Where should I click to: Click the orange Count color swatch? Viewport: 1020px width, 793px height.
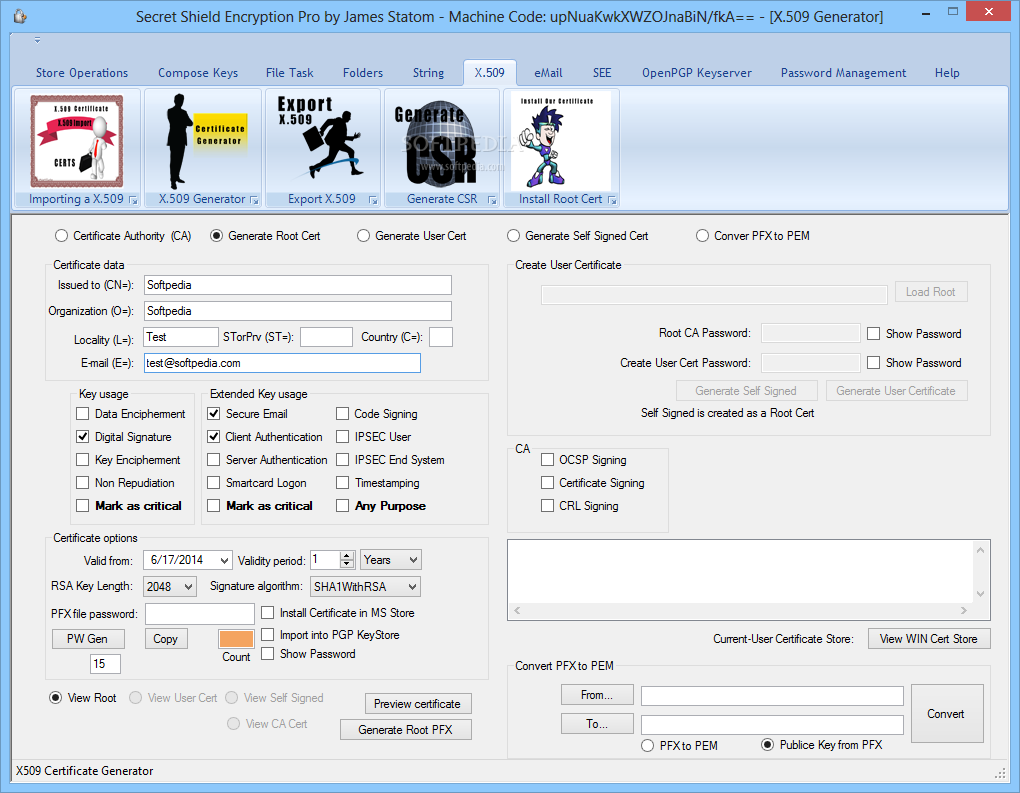(x=236, y=639)
